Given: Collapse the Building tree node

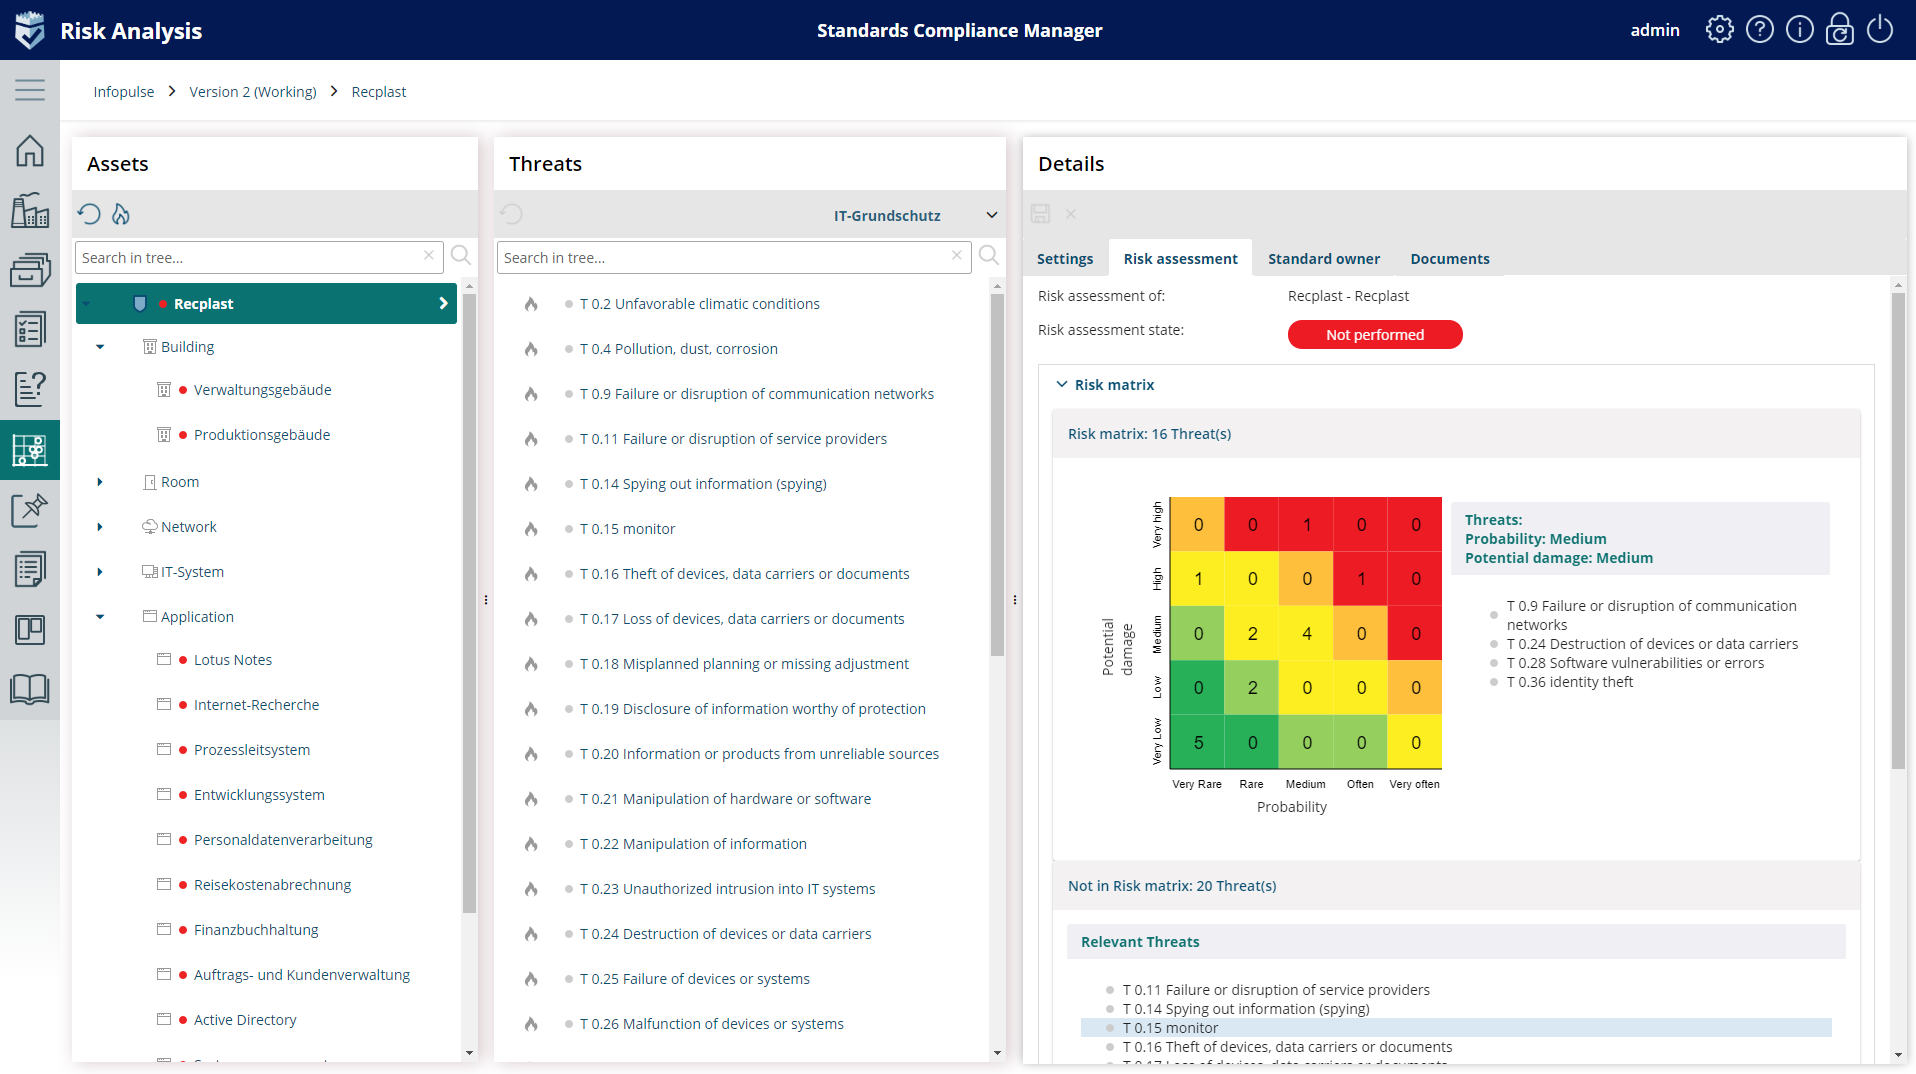Looking at the screenshot, I should pos(100,347).
